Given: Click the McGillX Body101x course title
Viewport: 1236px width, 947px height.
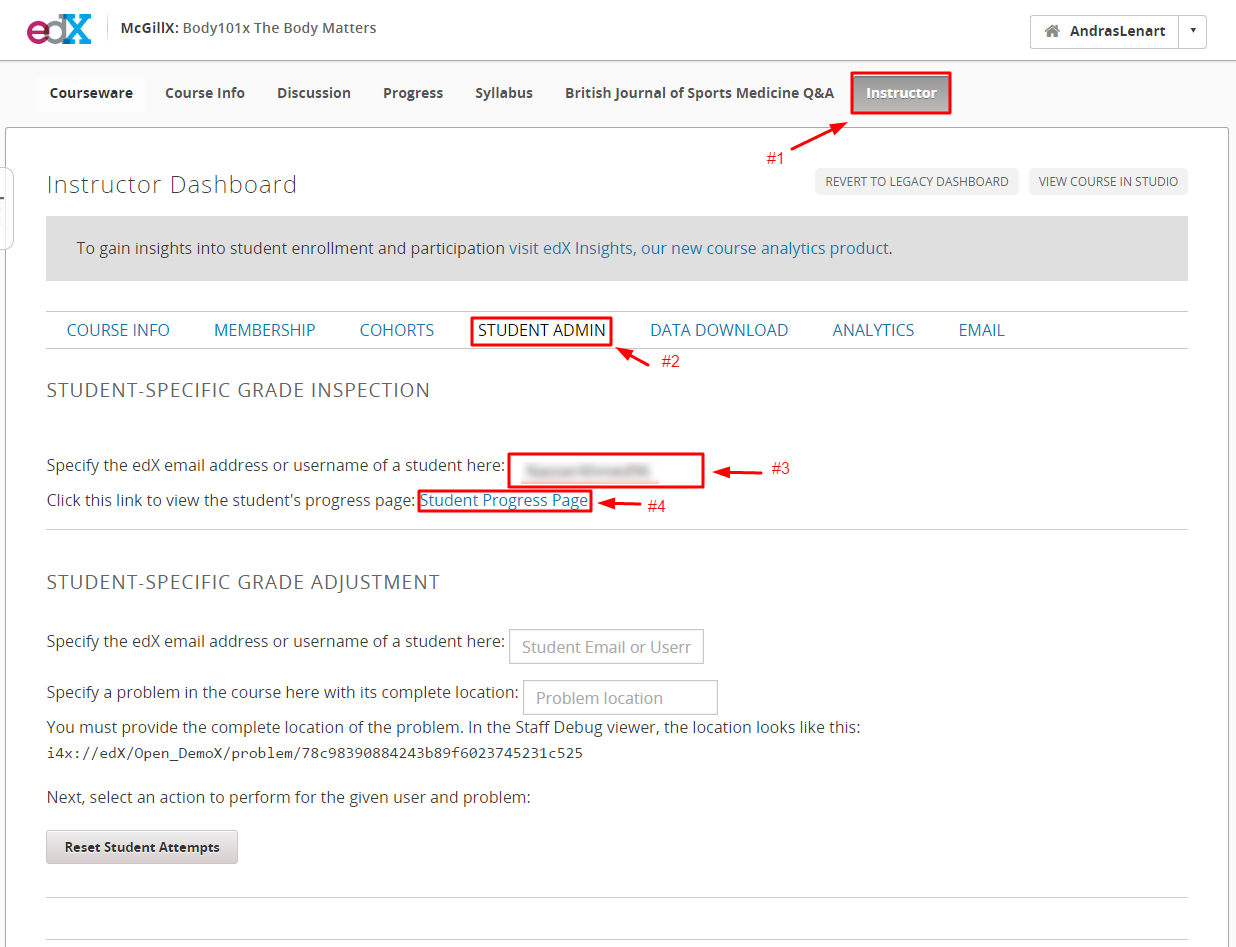Looking at the screenshot, I should pyautogui.click(x=249, y=28).
